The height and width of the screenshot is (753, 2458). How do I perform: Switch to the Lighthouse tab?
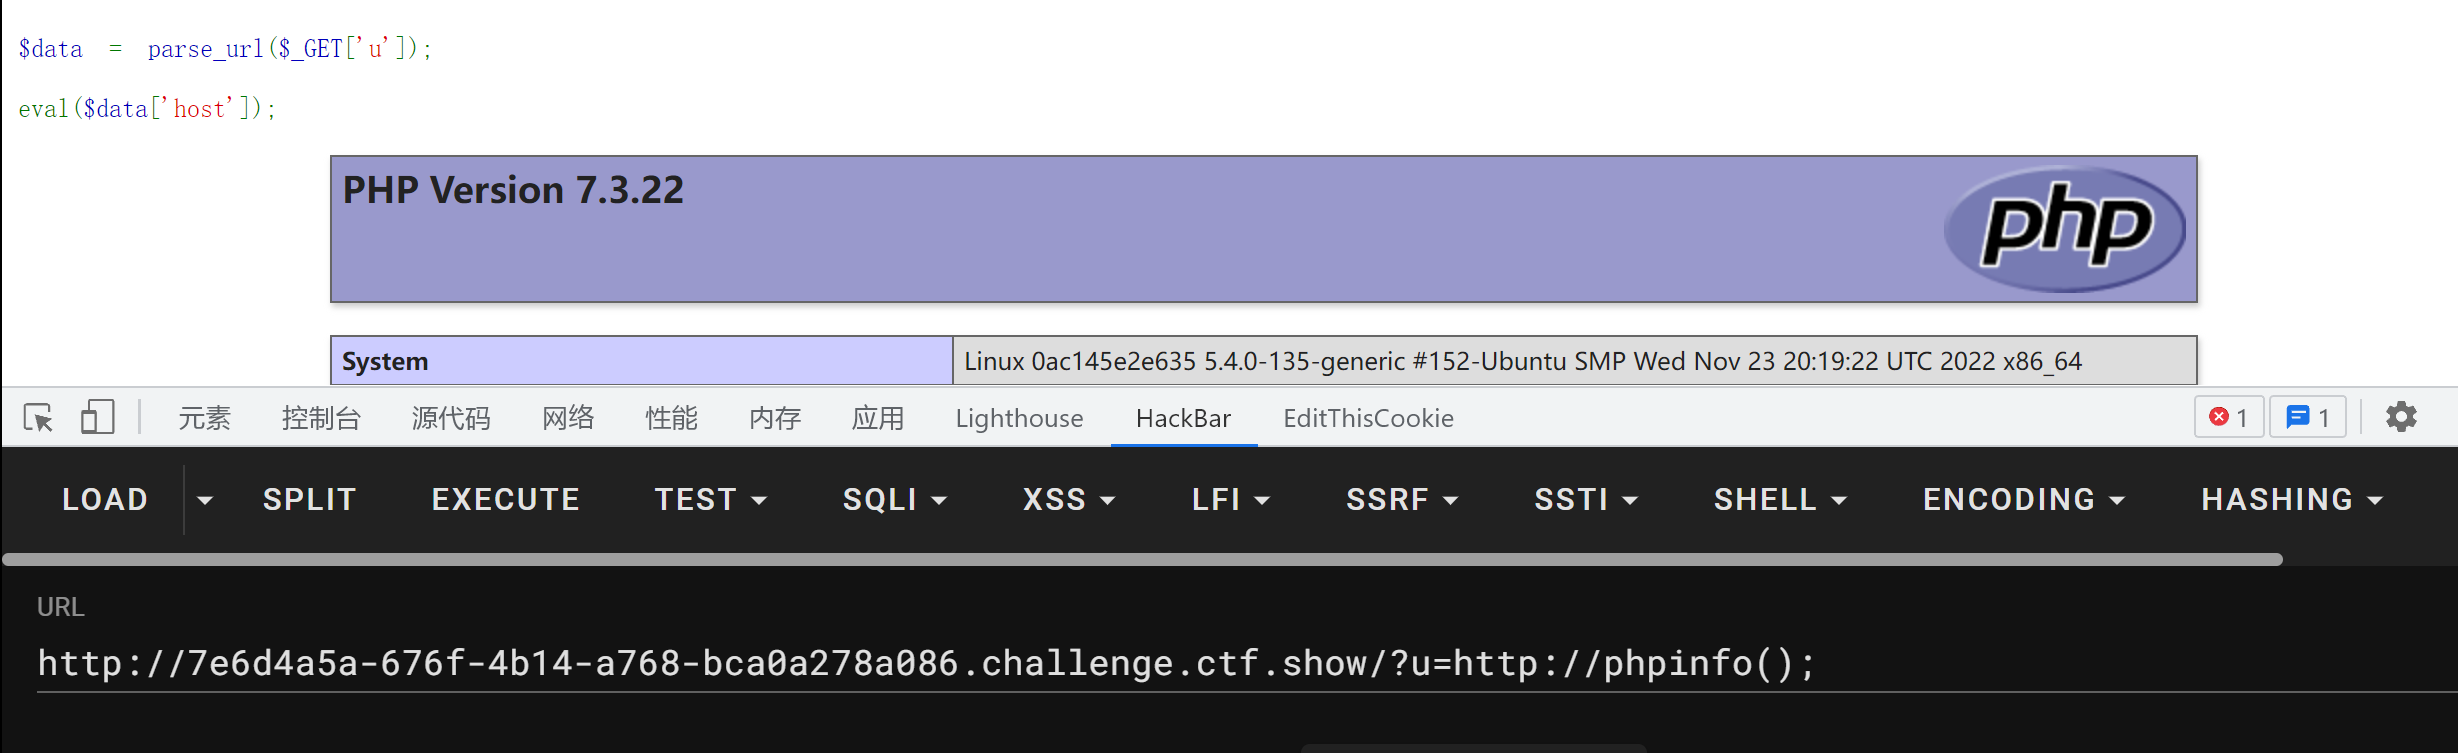(x=1019, y=418)
